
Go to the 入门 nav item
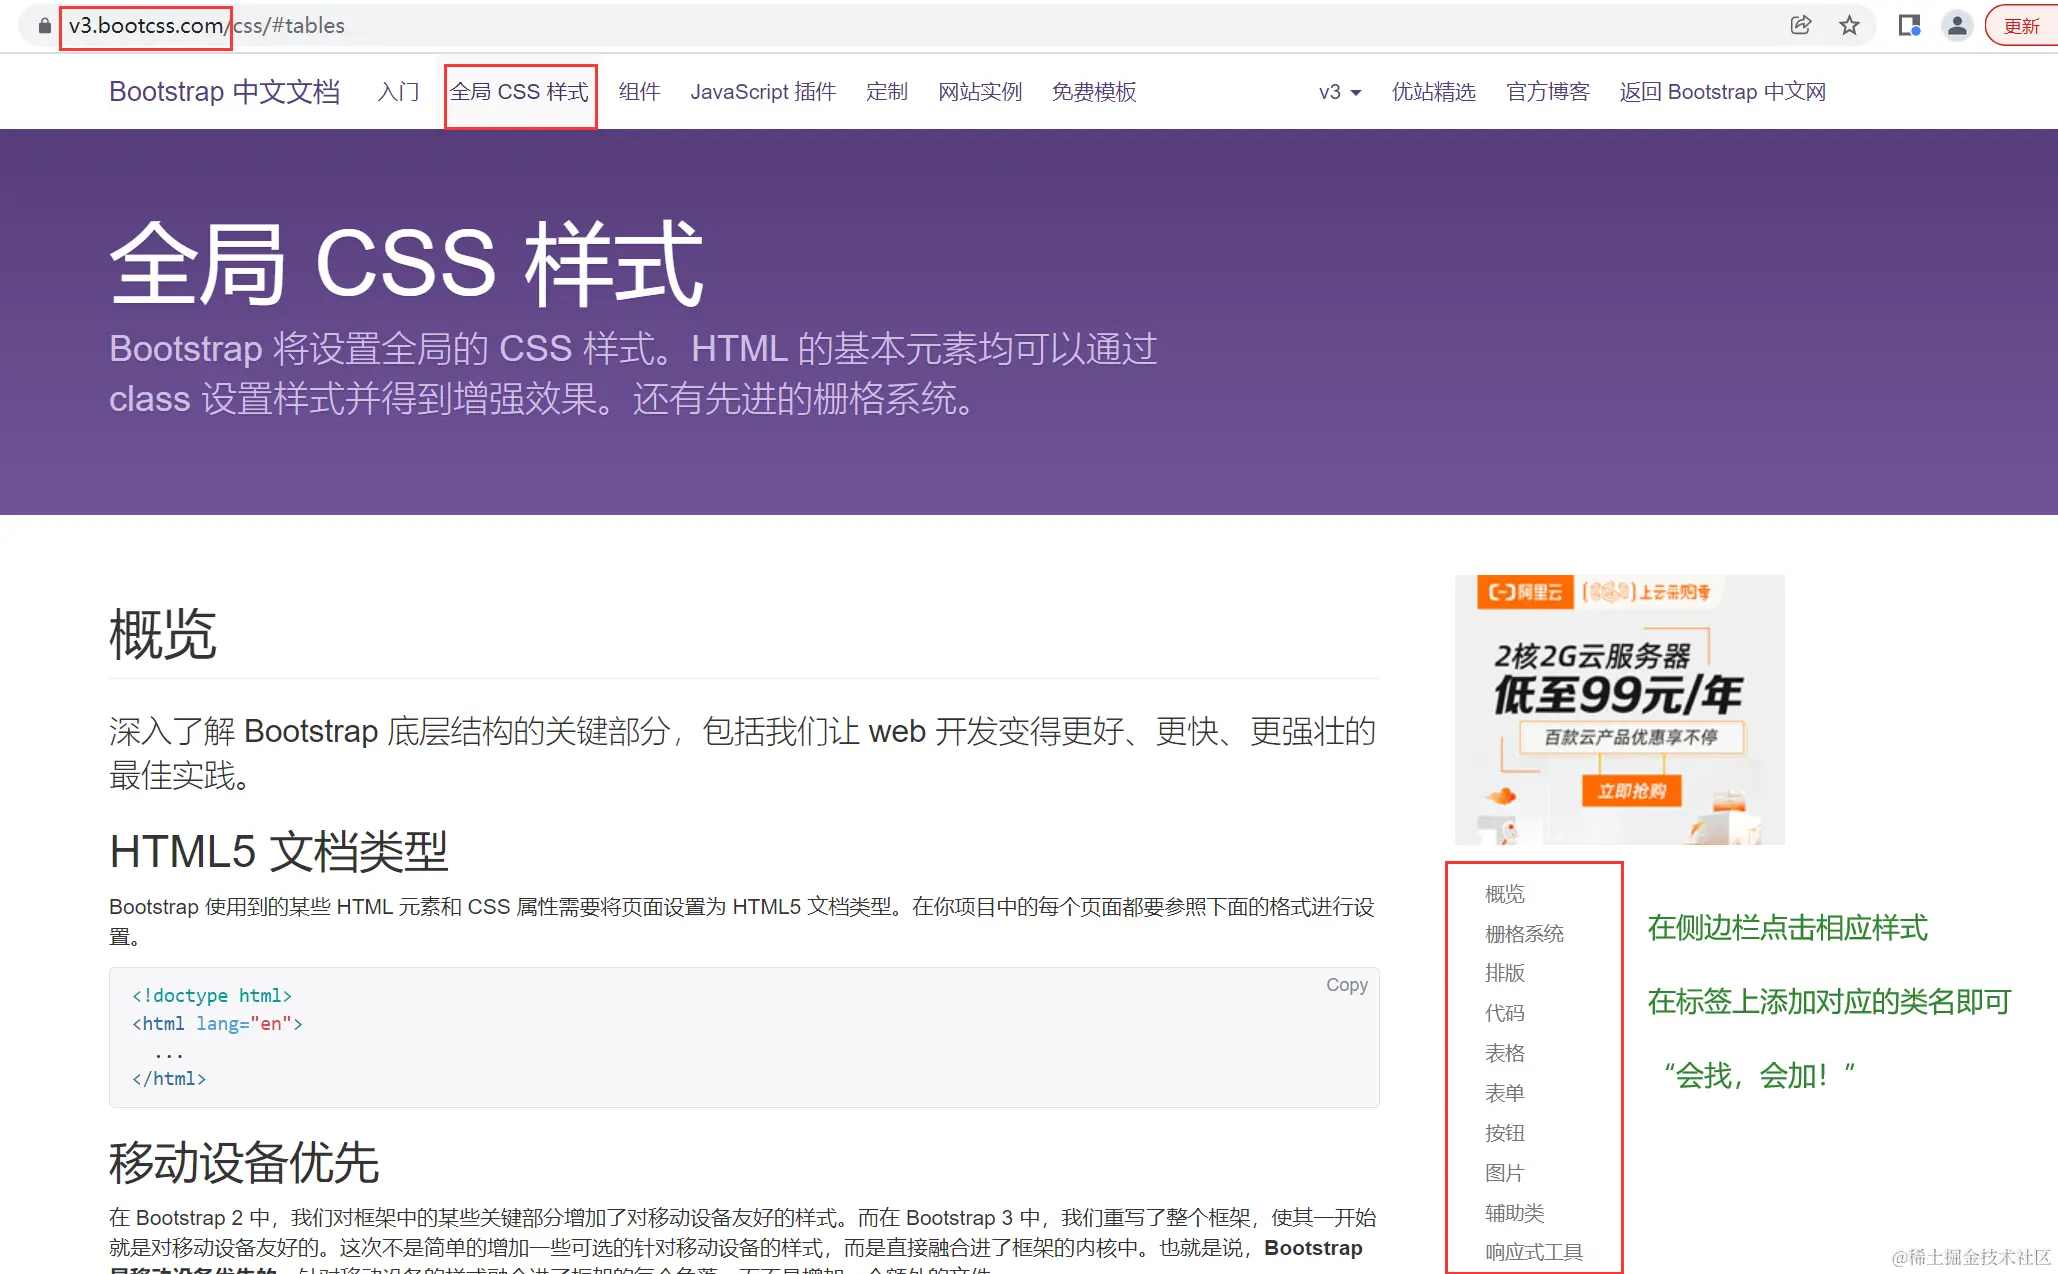(x=398, y=92)
